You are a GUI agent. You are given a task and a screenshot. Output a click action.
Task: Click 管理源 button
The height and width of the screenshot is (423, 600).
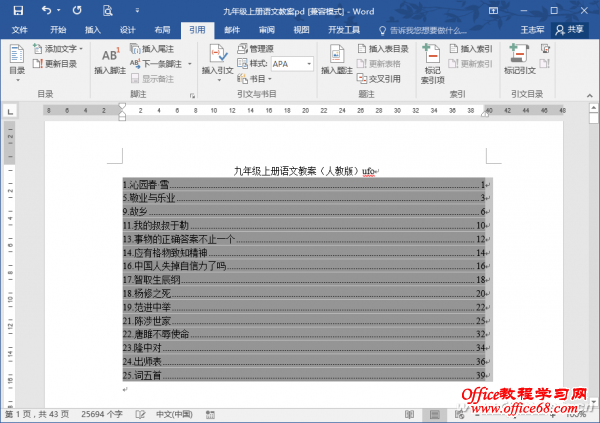point(256,49)
